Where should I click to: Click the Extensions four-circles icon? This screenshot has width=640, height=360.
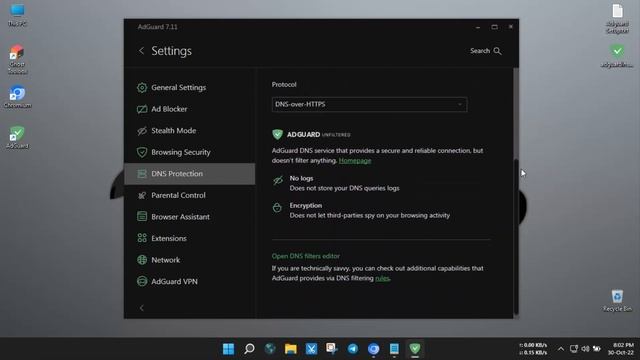point(142,238)
